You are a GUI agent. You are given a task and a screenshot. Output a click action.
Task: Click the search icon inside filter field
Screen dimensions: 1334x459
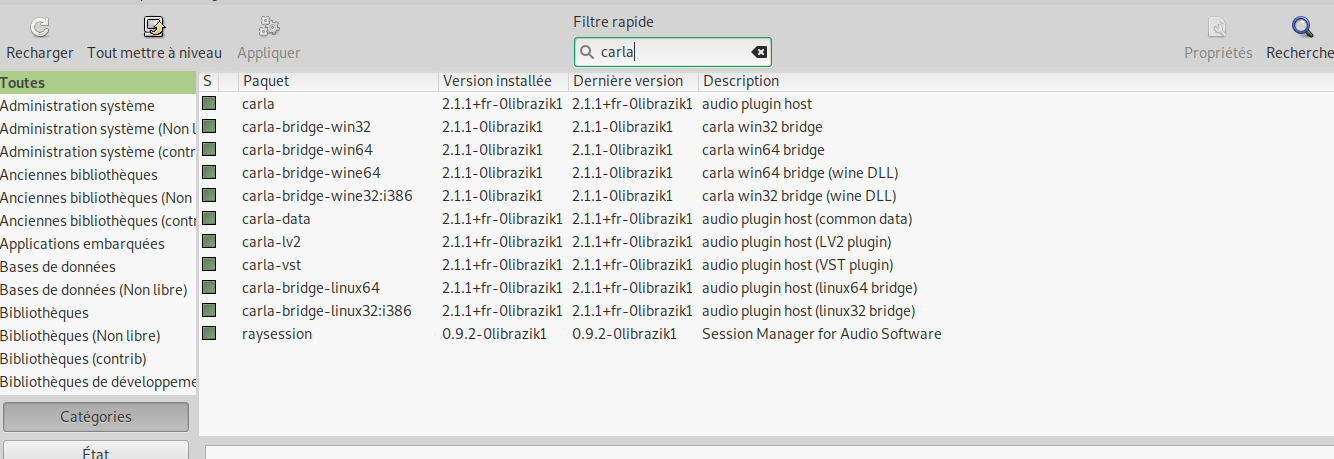tap(587, 53)
